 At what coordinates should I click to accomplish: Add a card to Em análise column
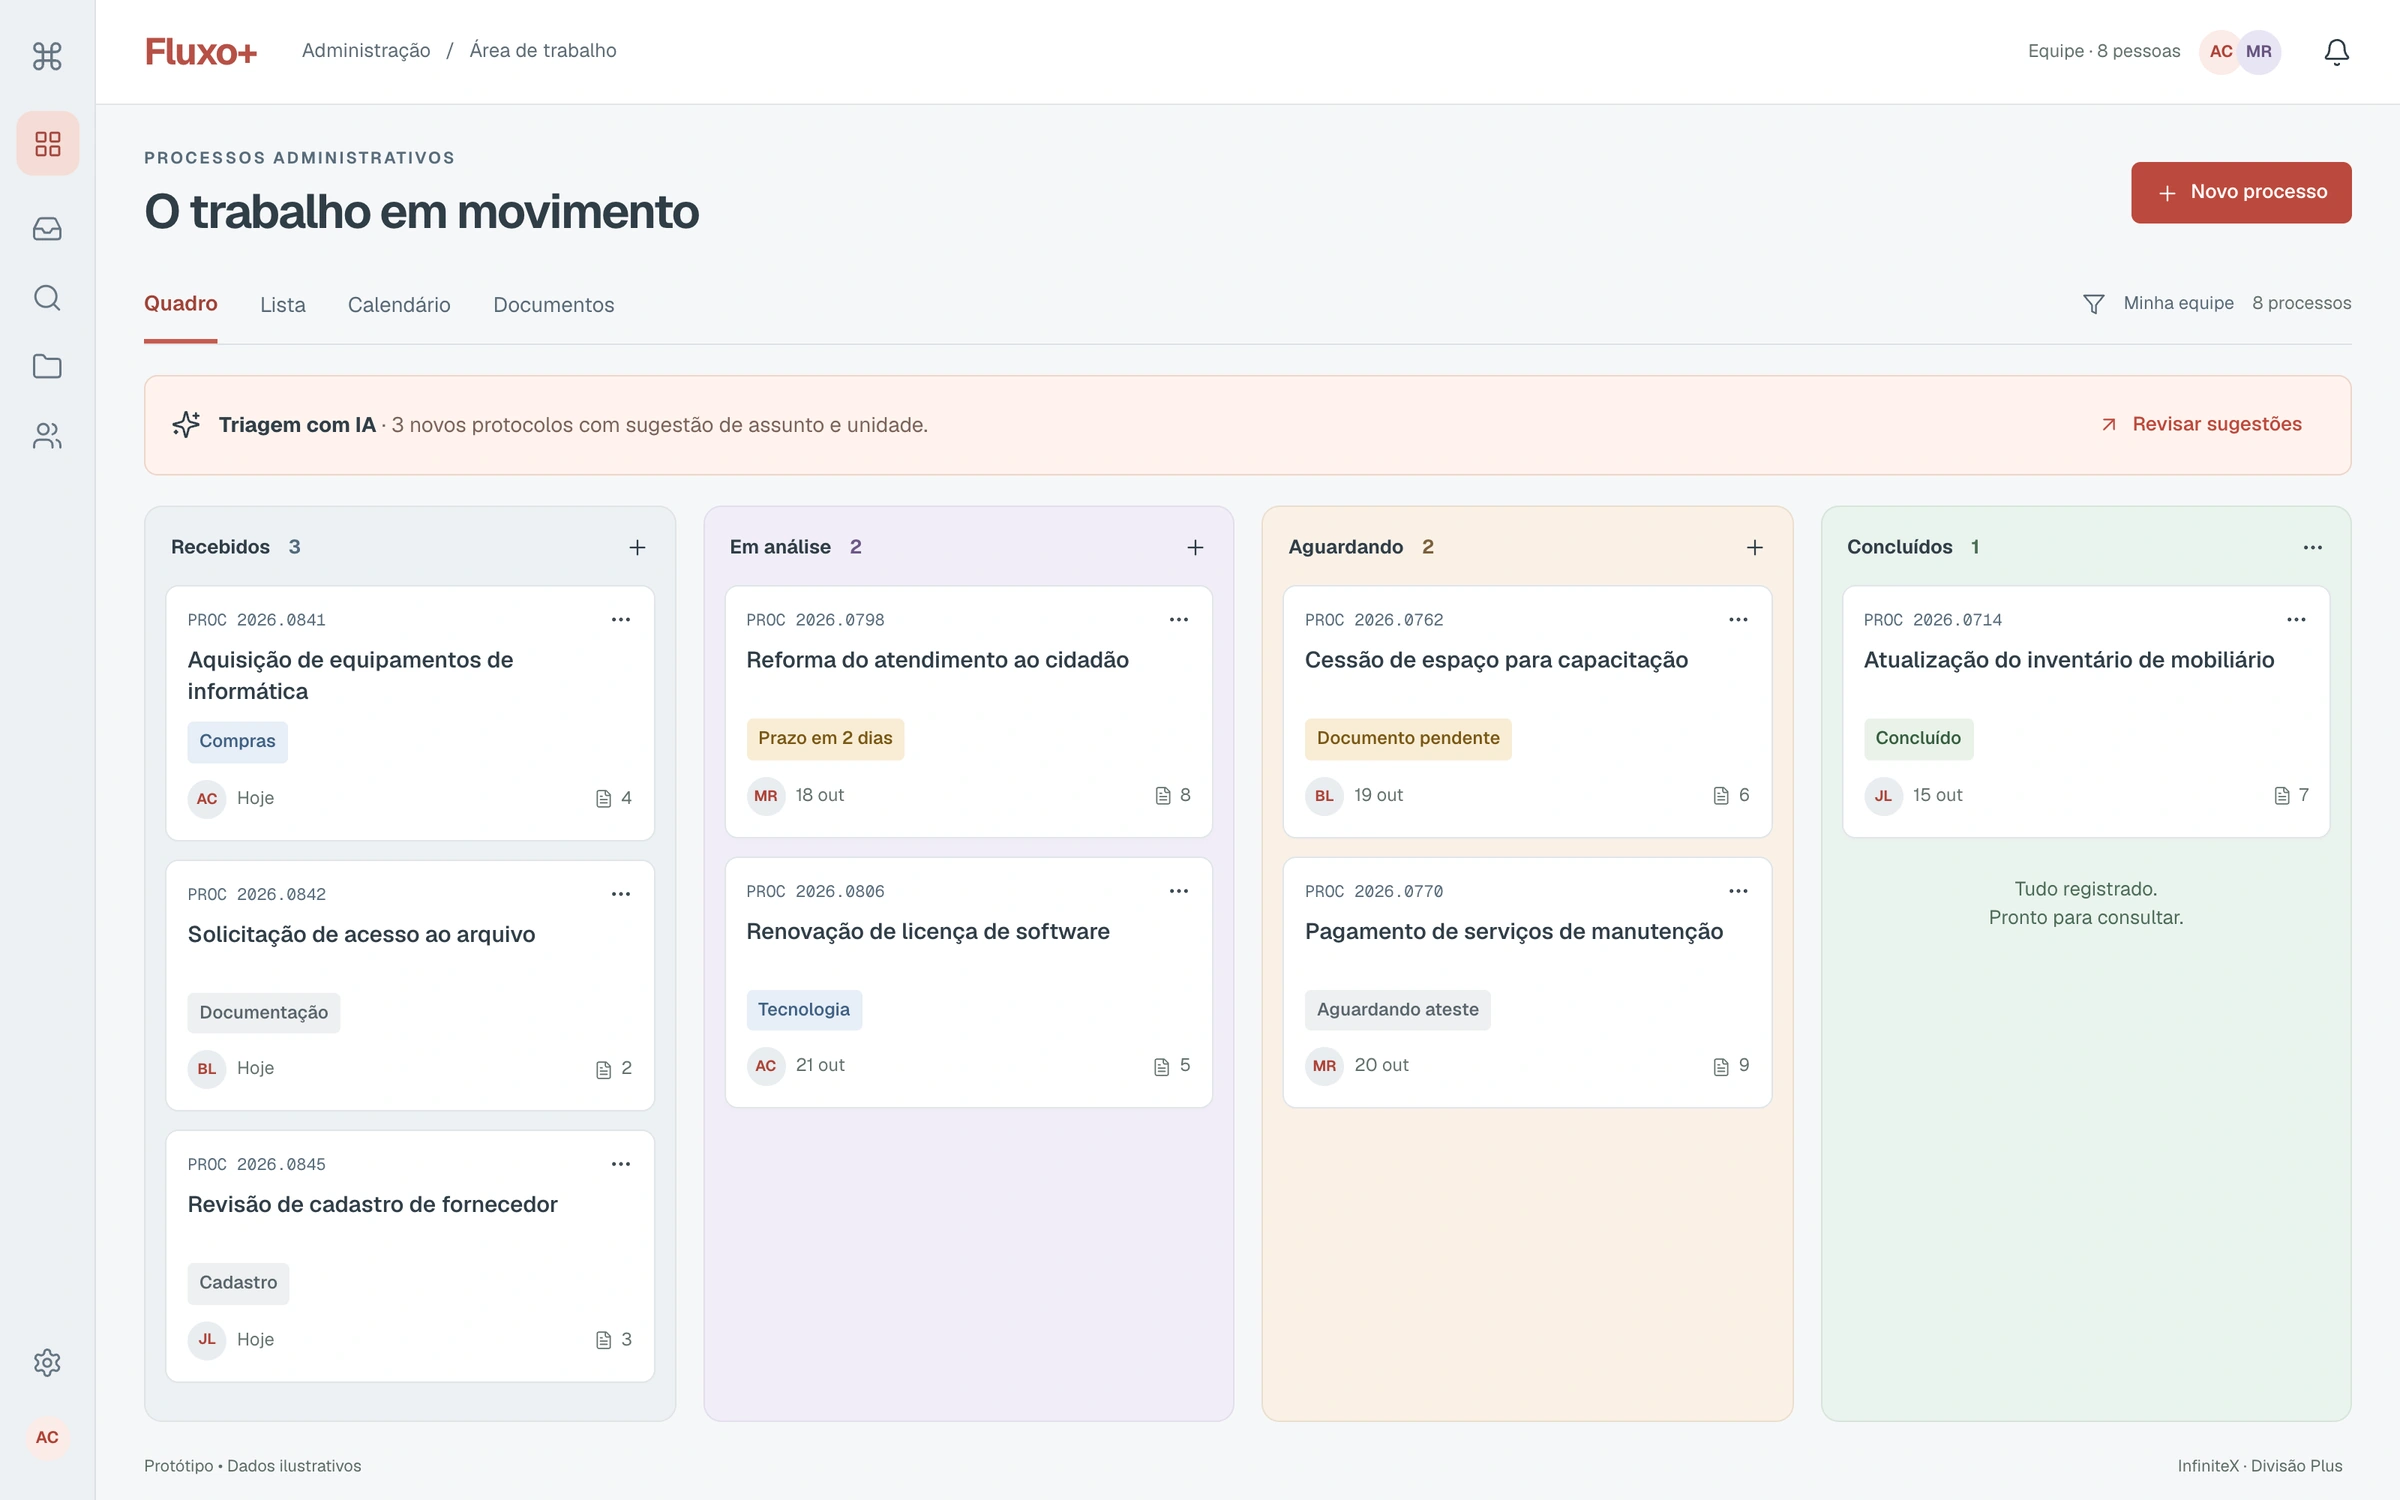coord(1195,547)
